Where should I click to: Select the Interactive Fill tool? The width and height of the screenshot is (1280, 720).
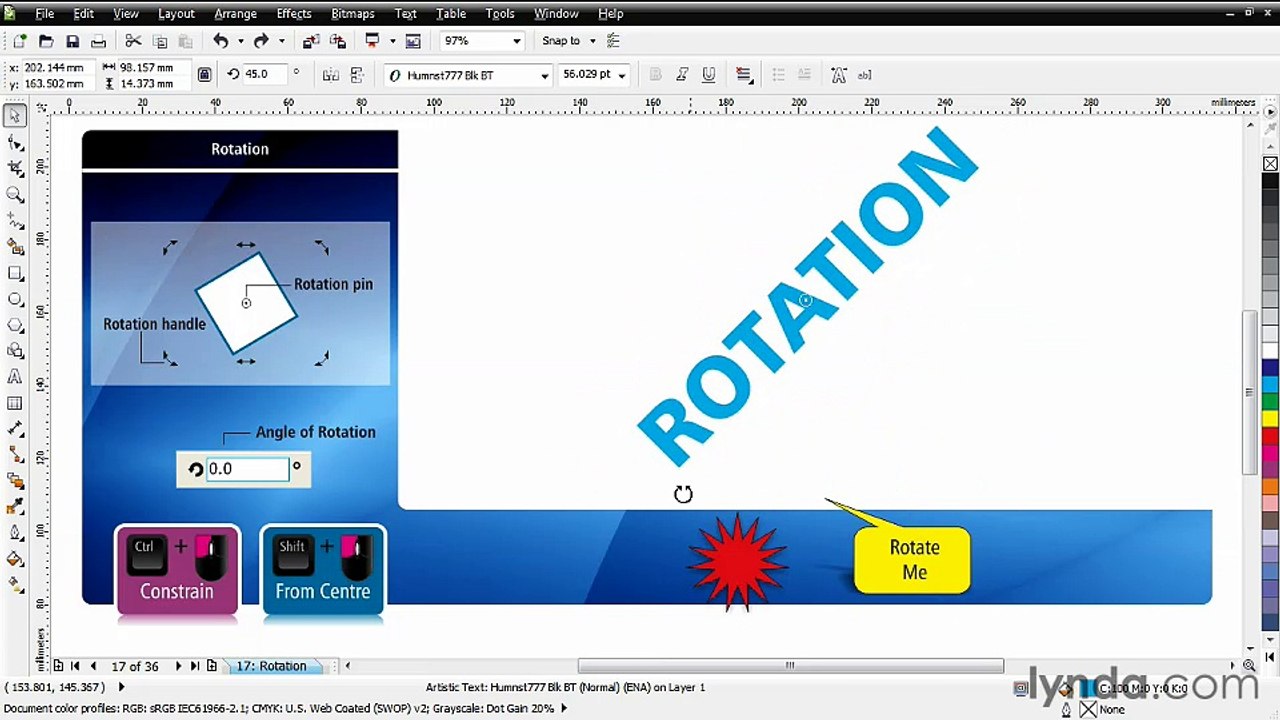point(15,585)
